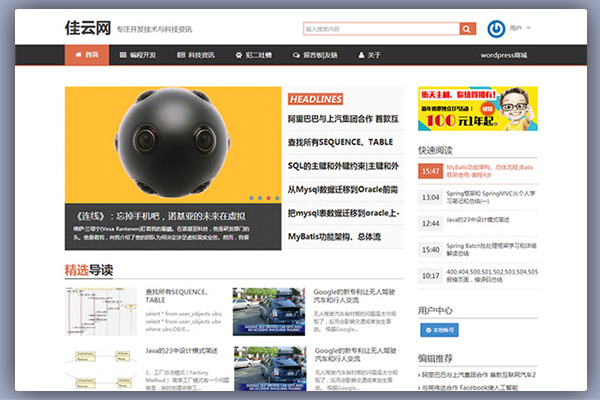The image size is (600, 400).
Task: Open the 15:47 MyBatis quick-read entry
Action: pos(478,171)
